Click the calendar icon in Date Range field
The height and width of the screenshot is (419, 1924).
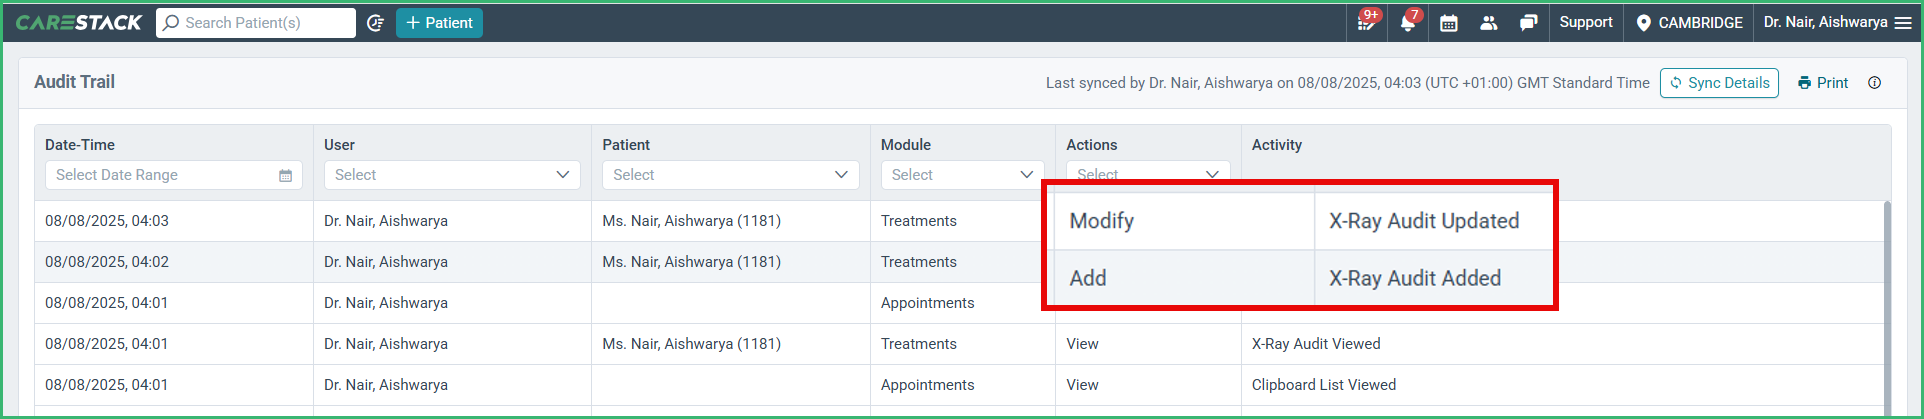(285, 175)
